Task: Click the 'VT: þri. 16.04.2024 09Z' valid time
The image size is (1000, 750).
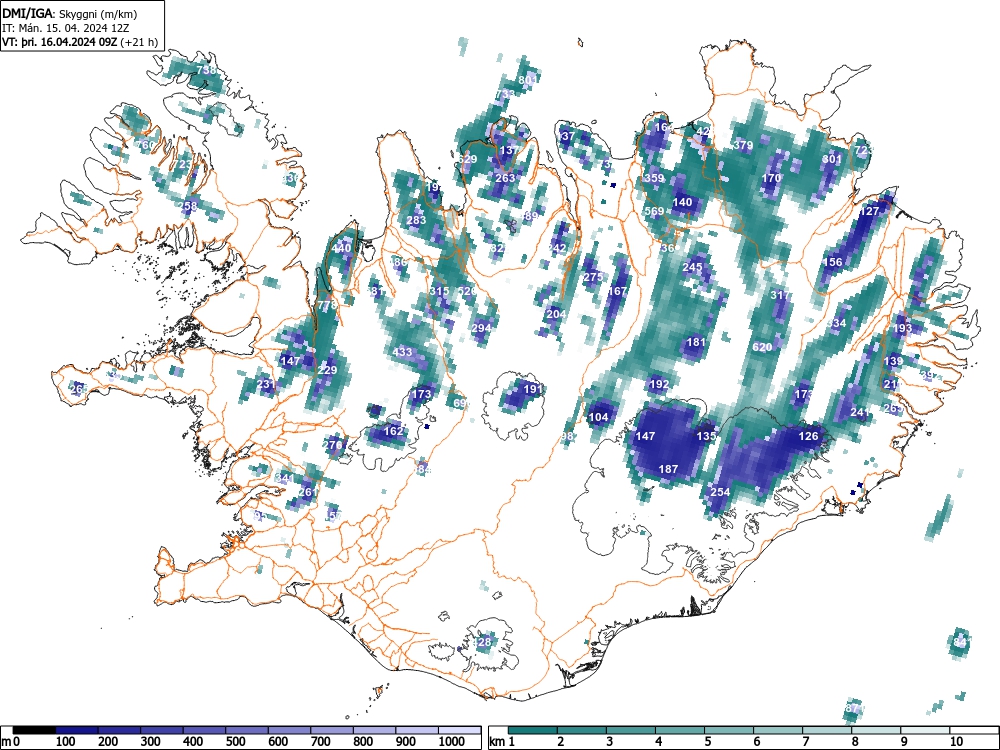Action: 60,42
